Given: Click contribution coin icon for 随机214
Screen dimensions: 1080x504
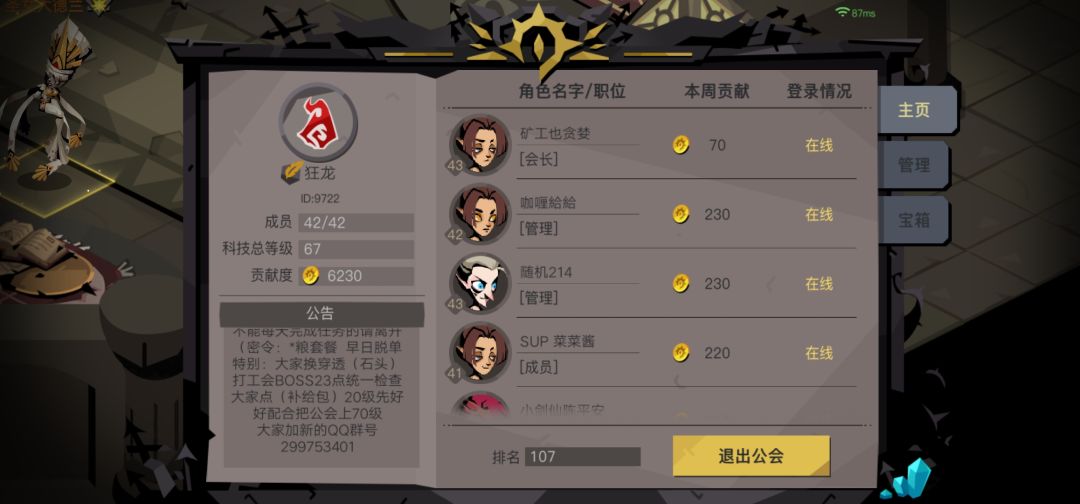Looking at the screenshot, I should tap(681, 283).
